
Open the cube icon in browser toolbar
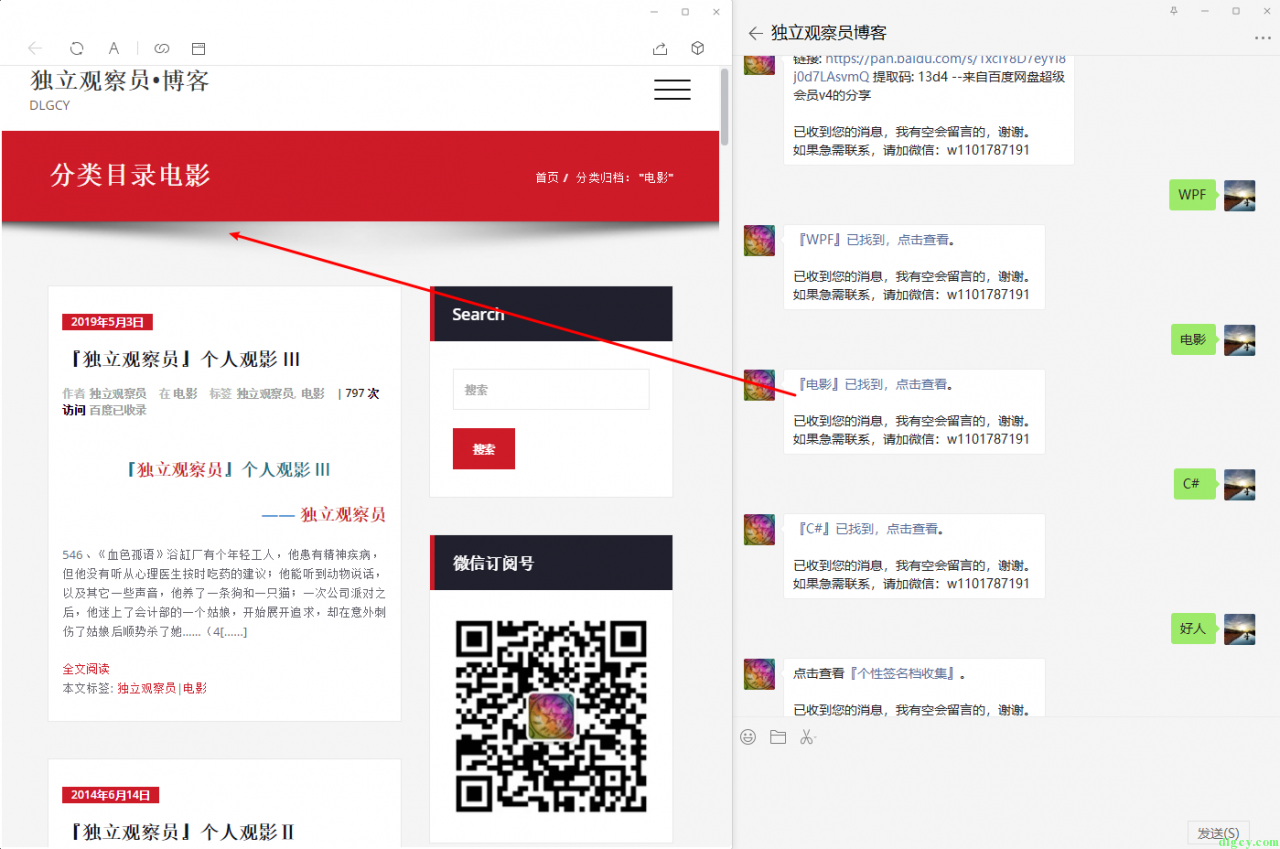pyautogui.click(x=698, y=48)
